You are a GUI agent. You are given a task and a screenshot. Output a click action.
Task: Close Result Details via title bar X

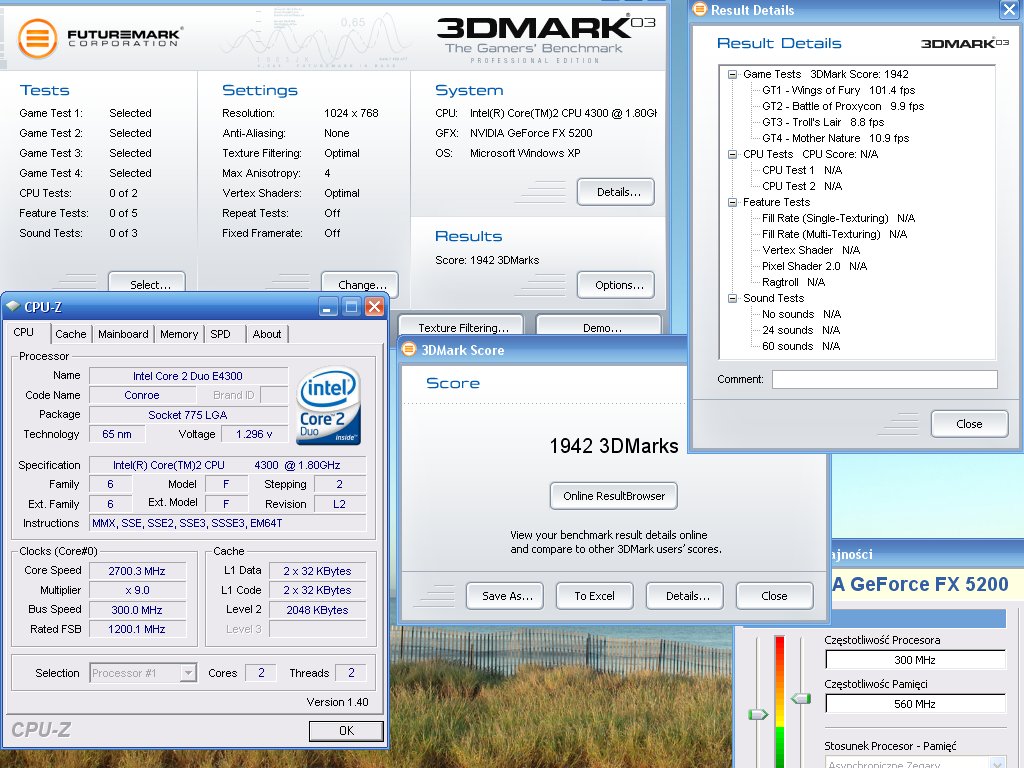(1009, 8)
